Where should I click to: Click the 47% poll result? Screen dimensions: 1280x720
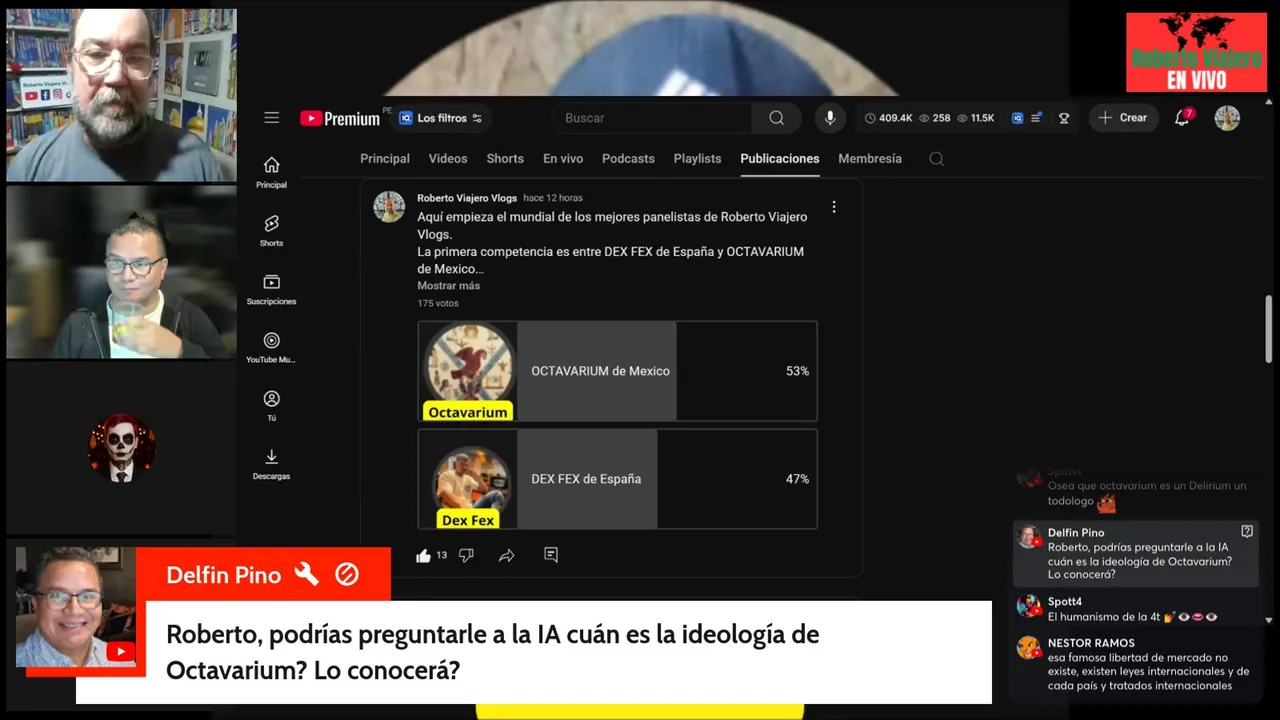point(797,479)
